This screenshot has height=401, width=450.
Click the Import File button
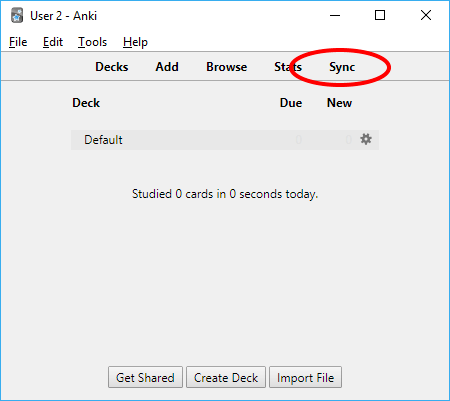click(x=305, y=377)
